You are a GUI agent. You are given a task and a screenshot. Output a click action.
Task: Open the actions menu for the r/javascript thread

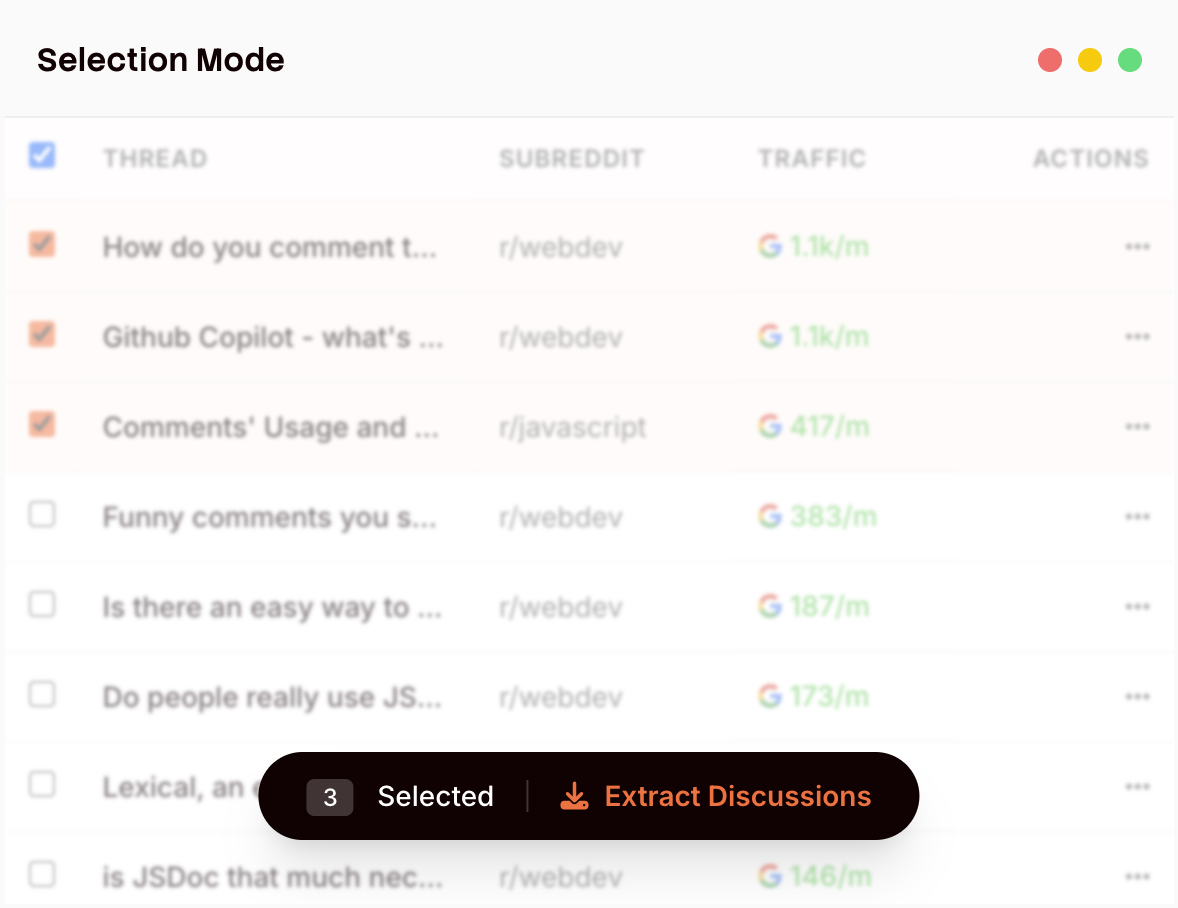click(1138, 427)
